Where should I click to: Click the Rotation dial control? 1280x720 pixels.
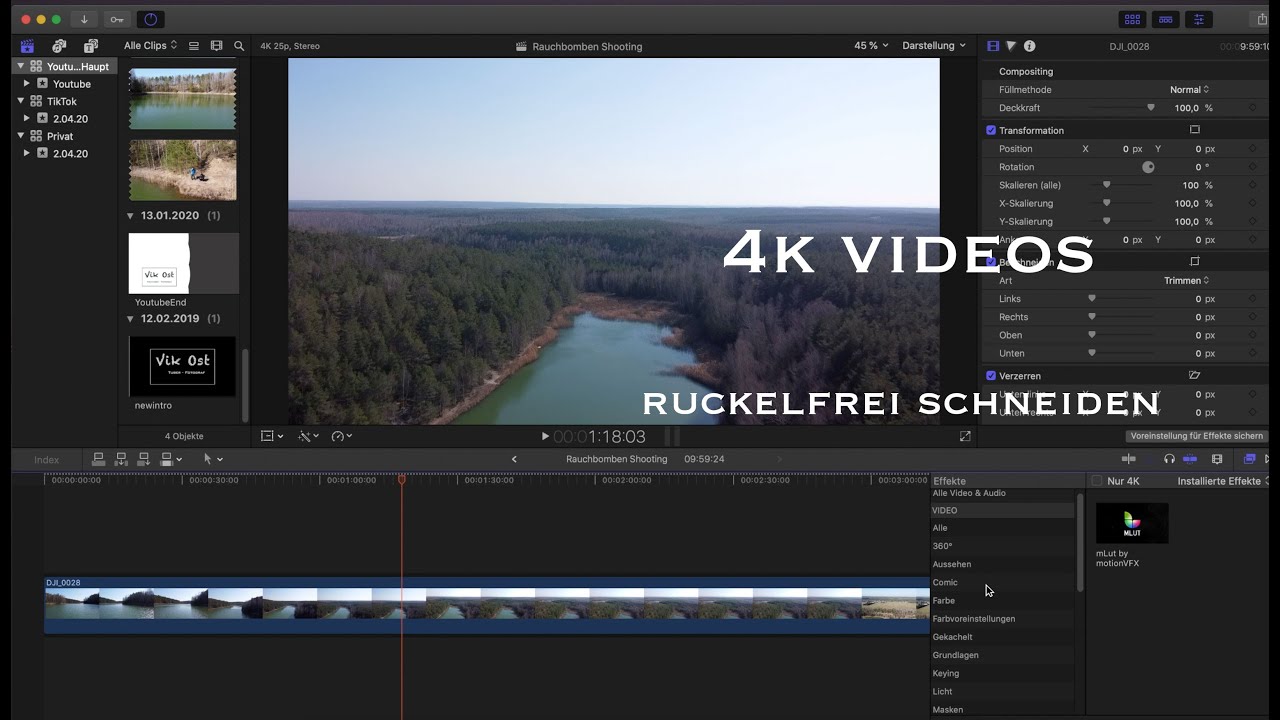click(x=1148, y=167)
